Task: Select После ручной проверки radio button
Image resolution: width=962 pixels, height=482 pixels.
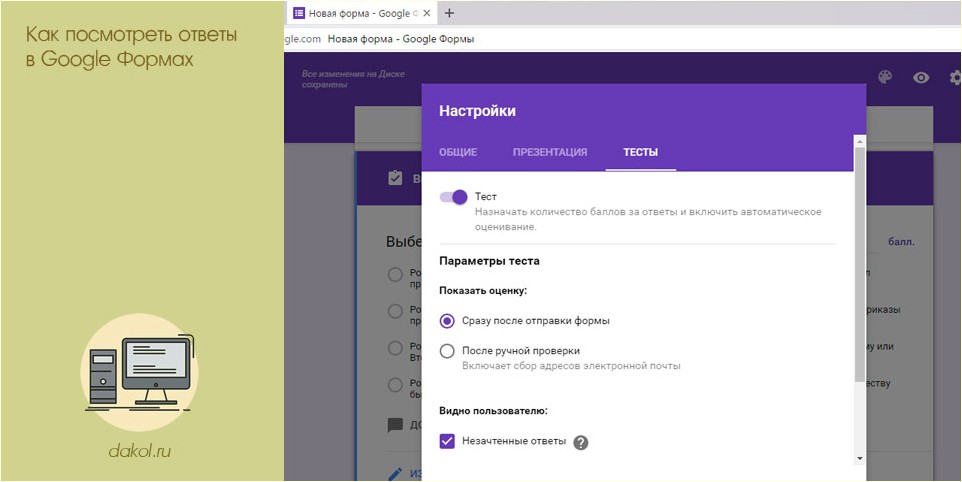Action: (x=447, y=351)
